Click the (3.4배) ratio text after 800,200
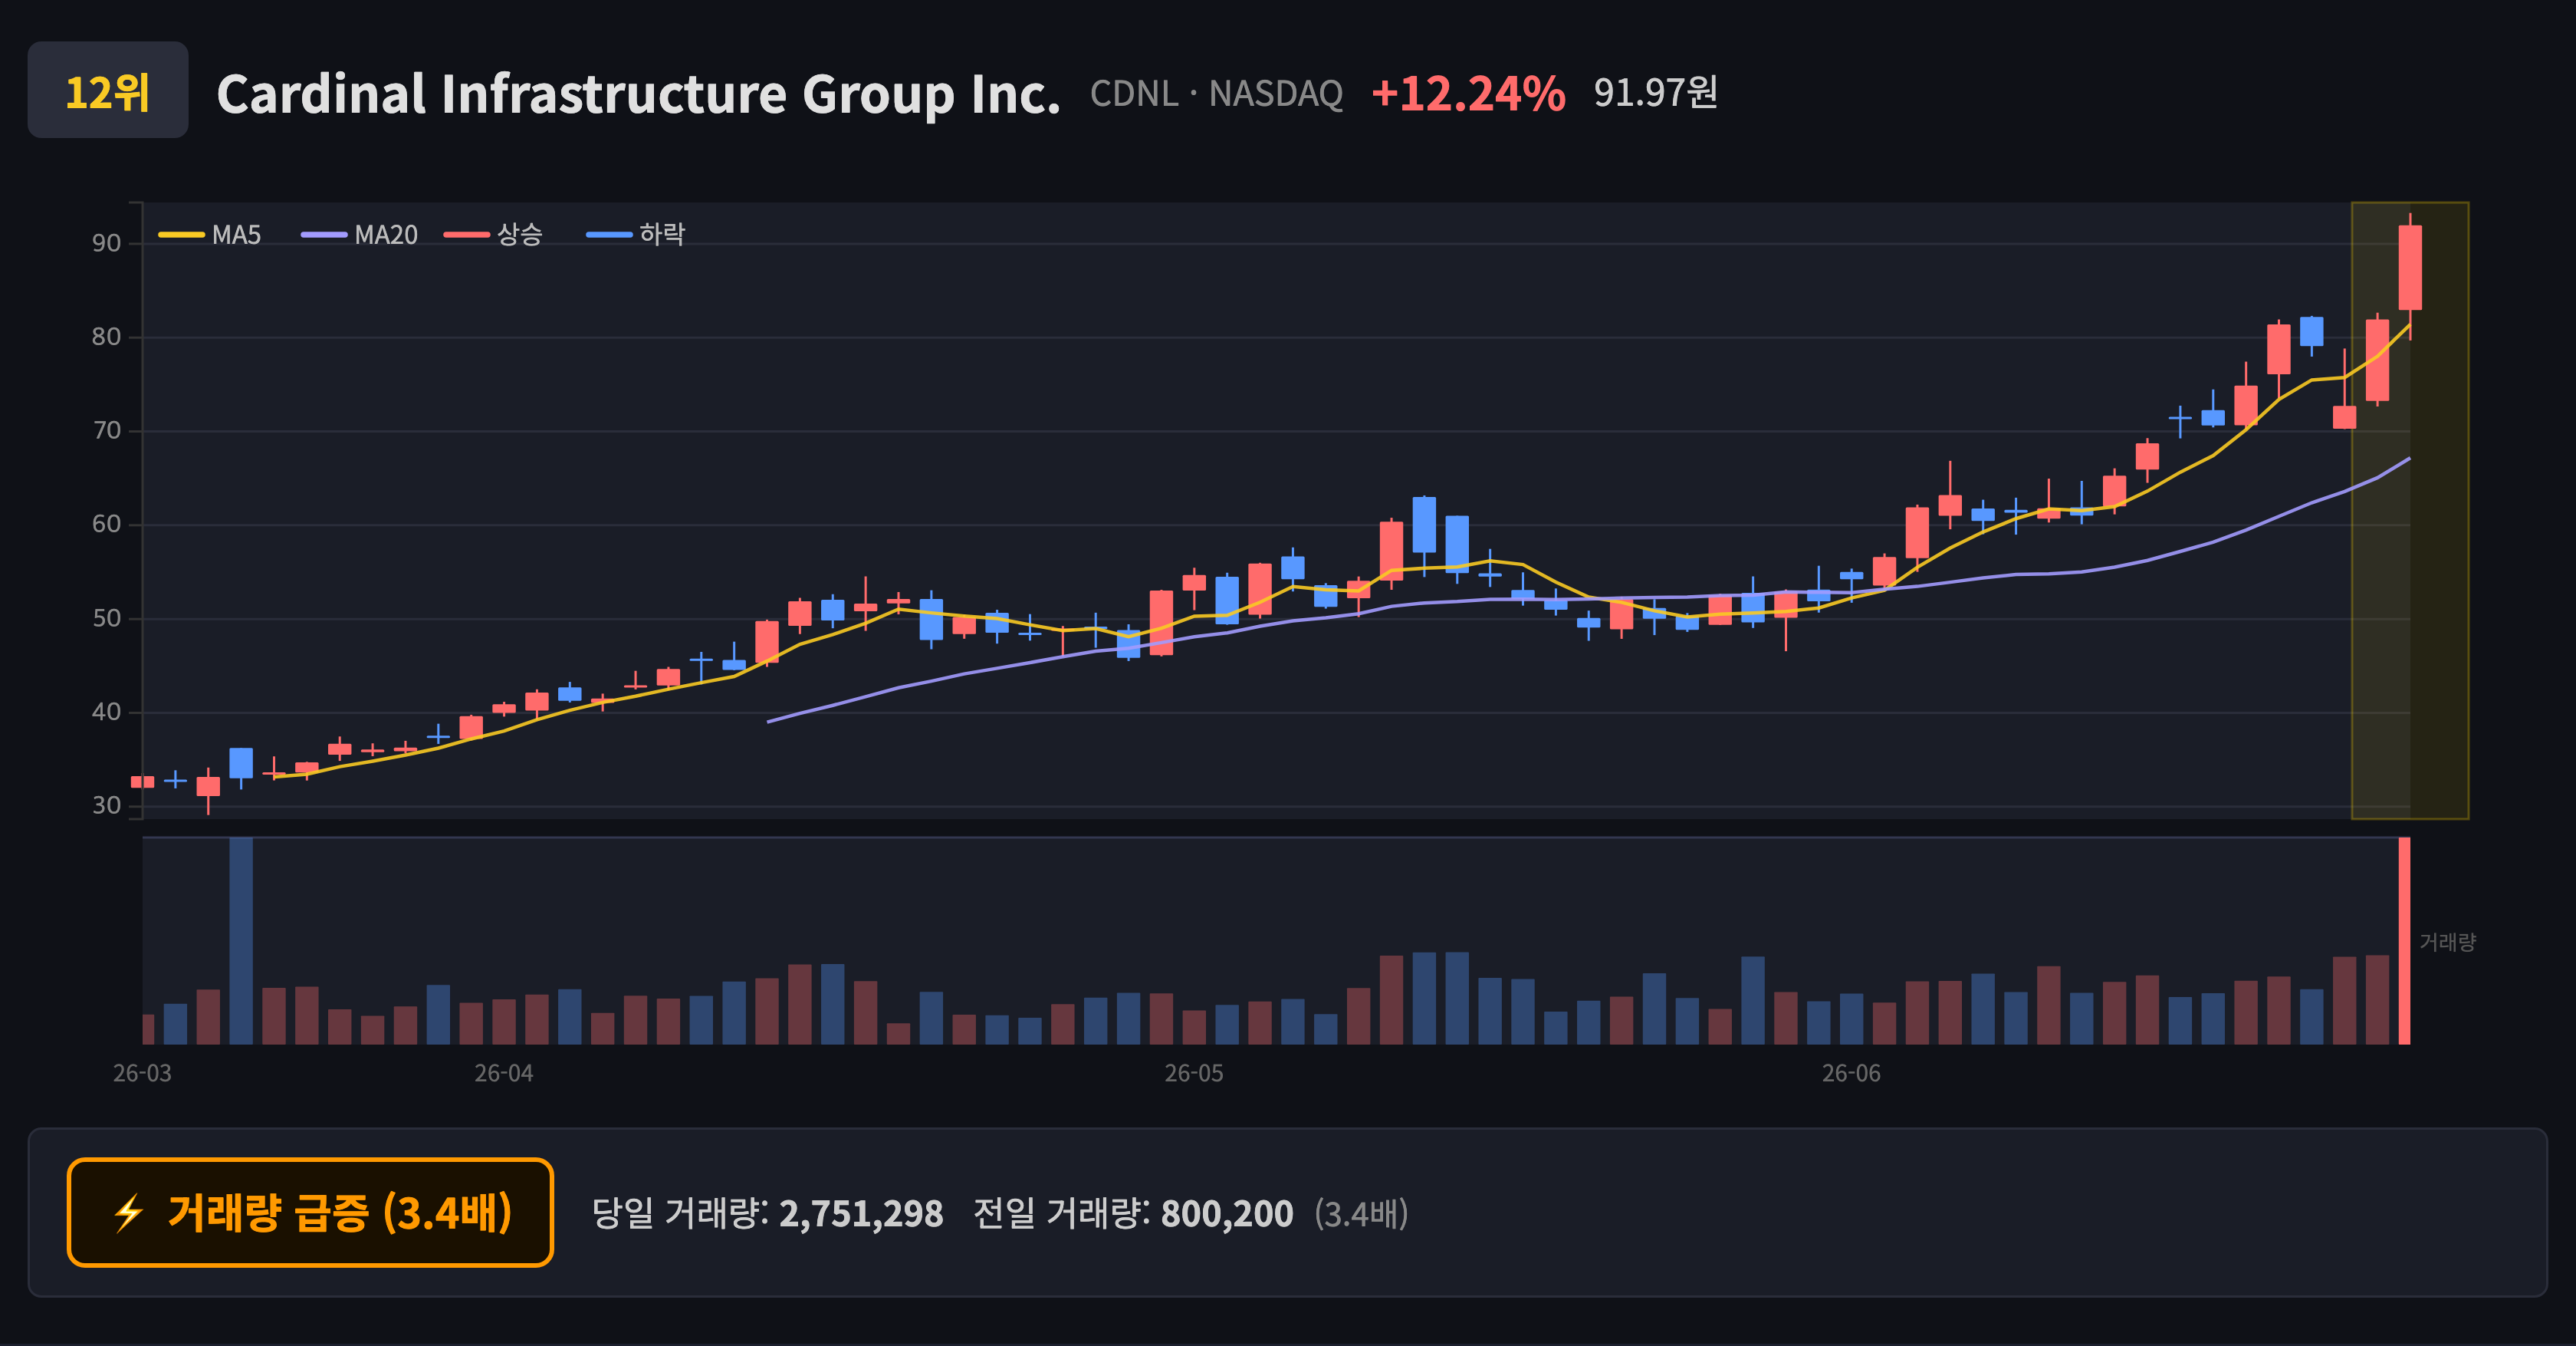Screen dimensions: 2576x1346 [1361, 1214]
